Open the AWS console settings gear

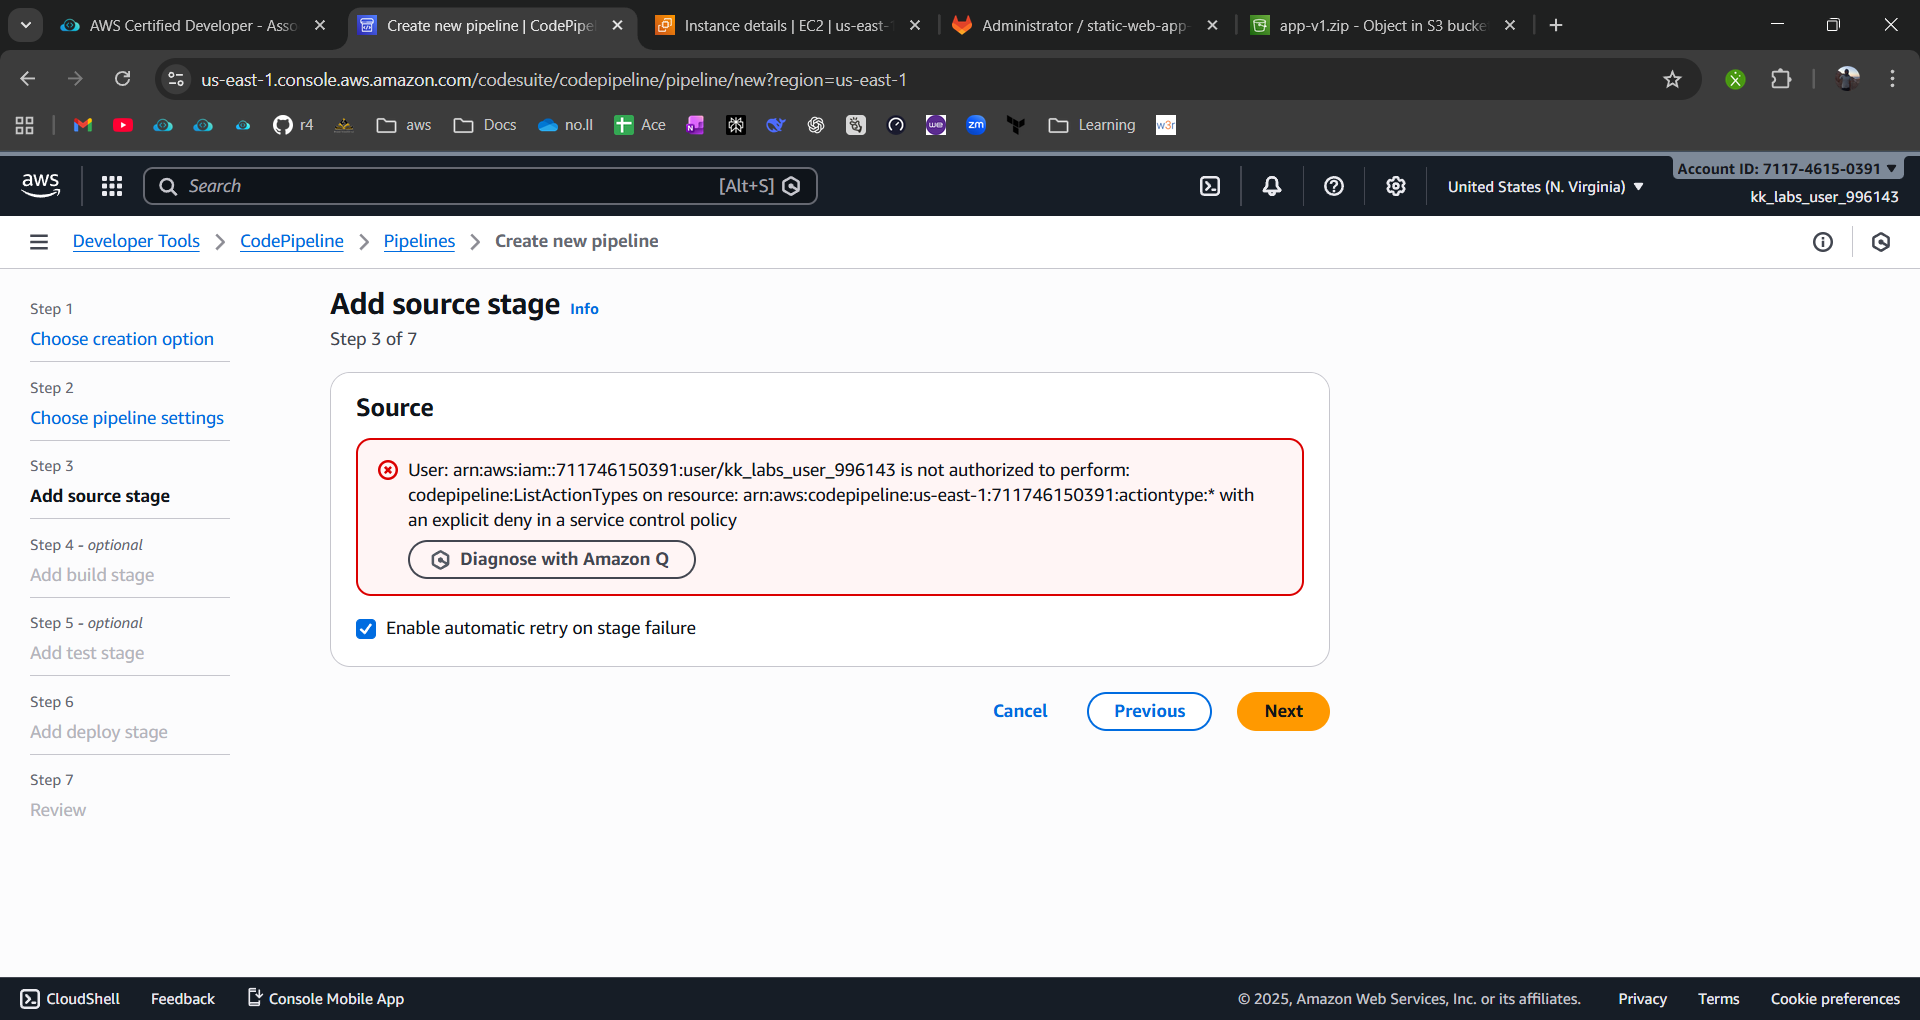pos(1396,186)
